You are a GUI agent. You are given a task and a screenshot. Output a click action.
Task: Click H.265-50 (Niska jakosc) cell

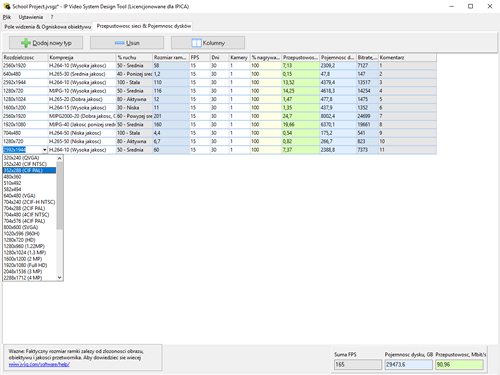coord(82,141)
